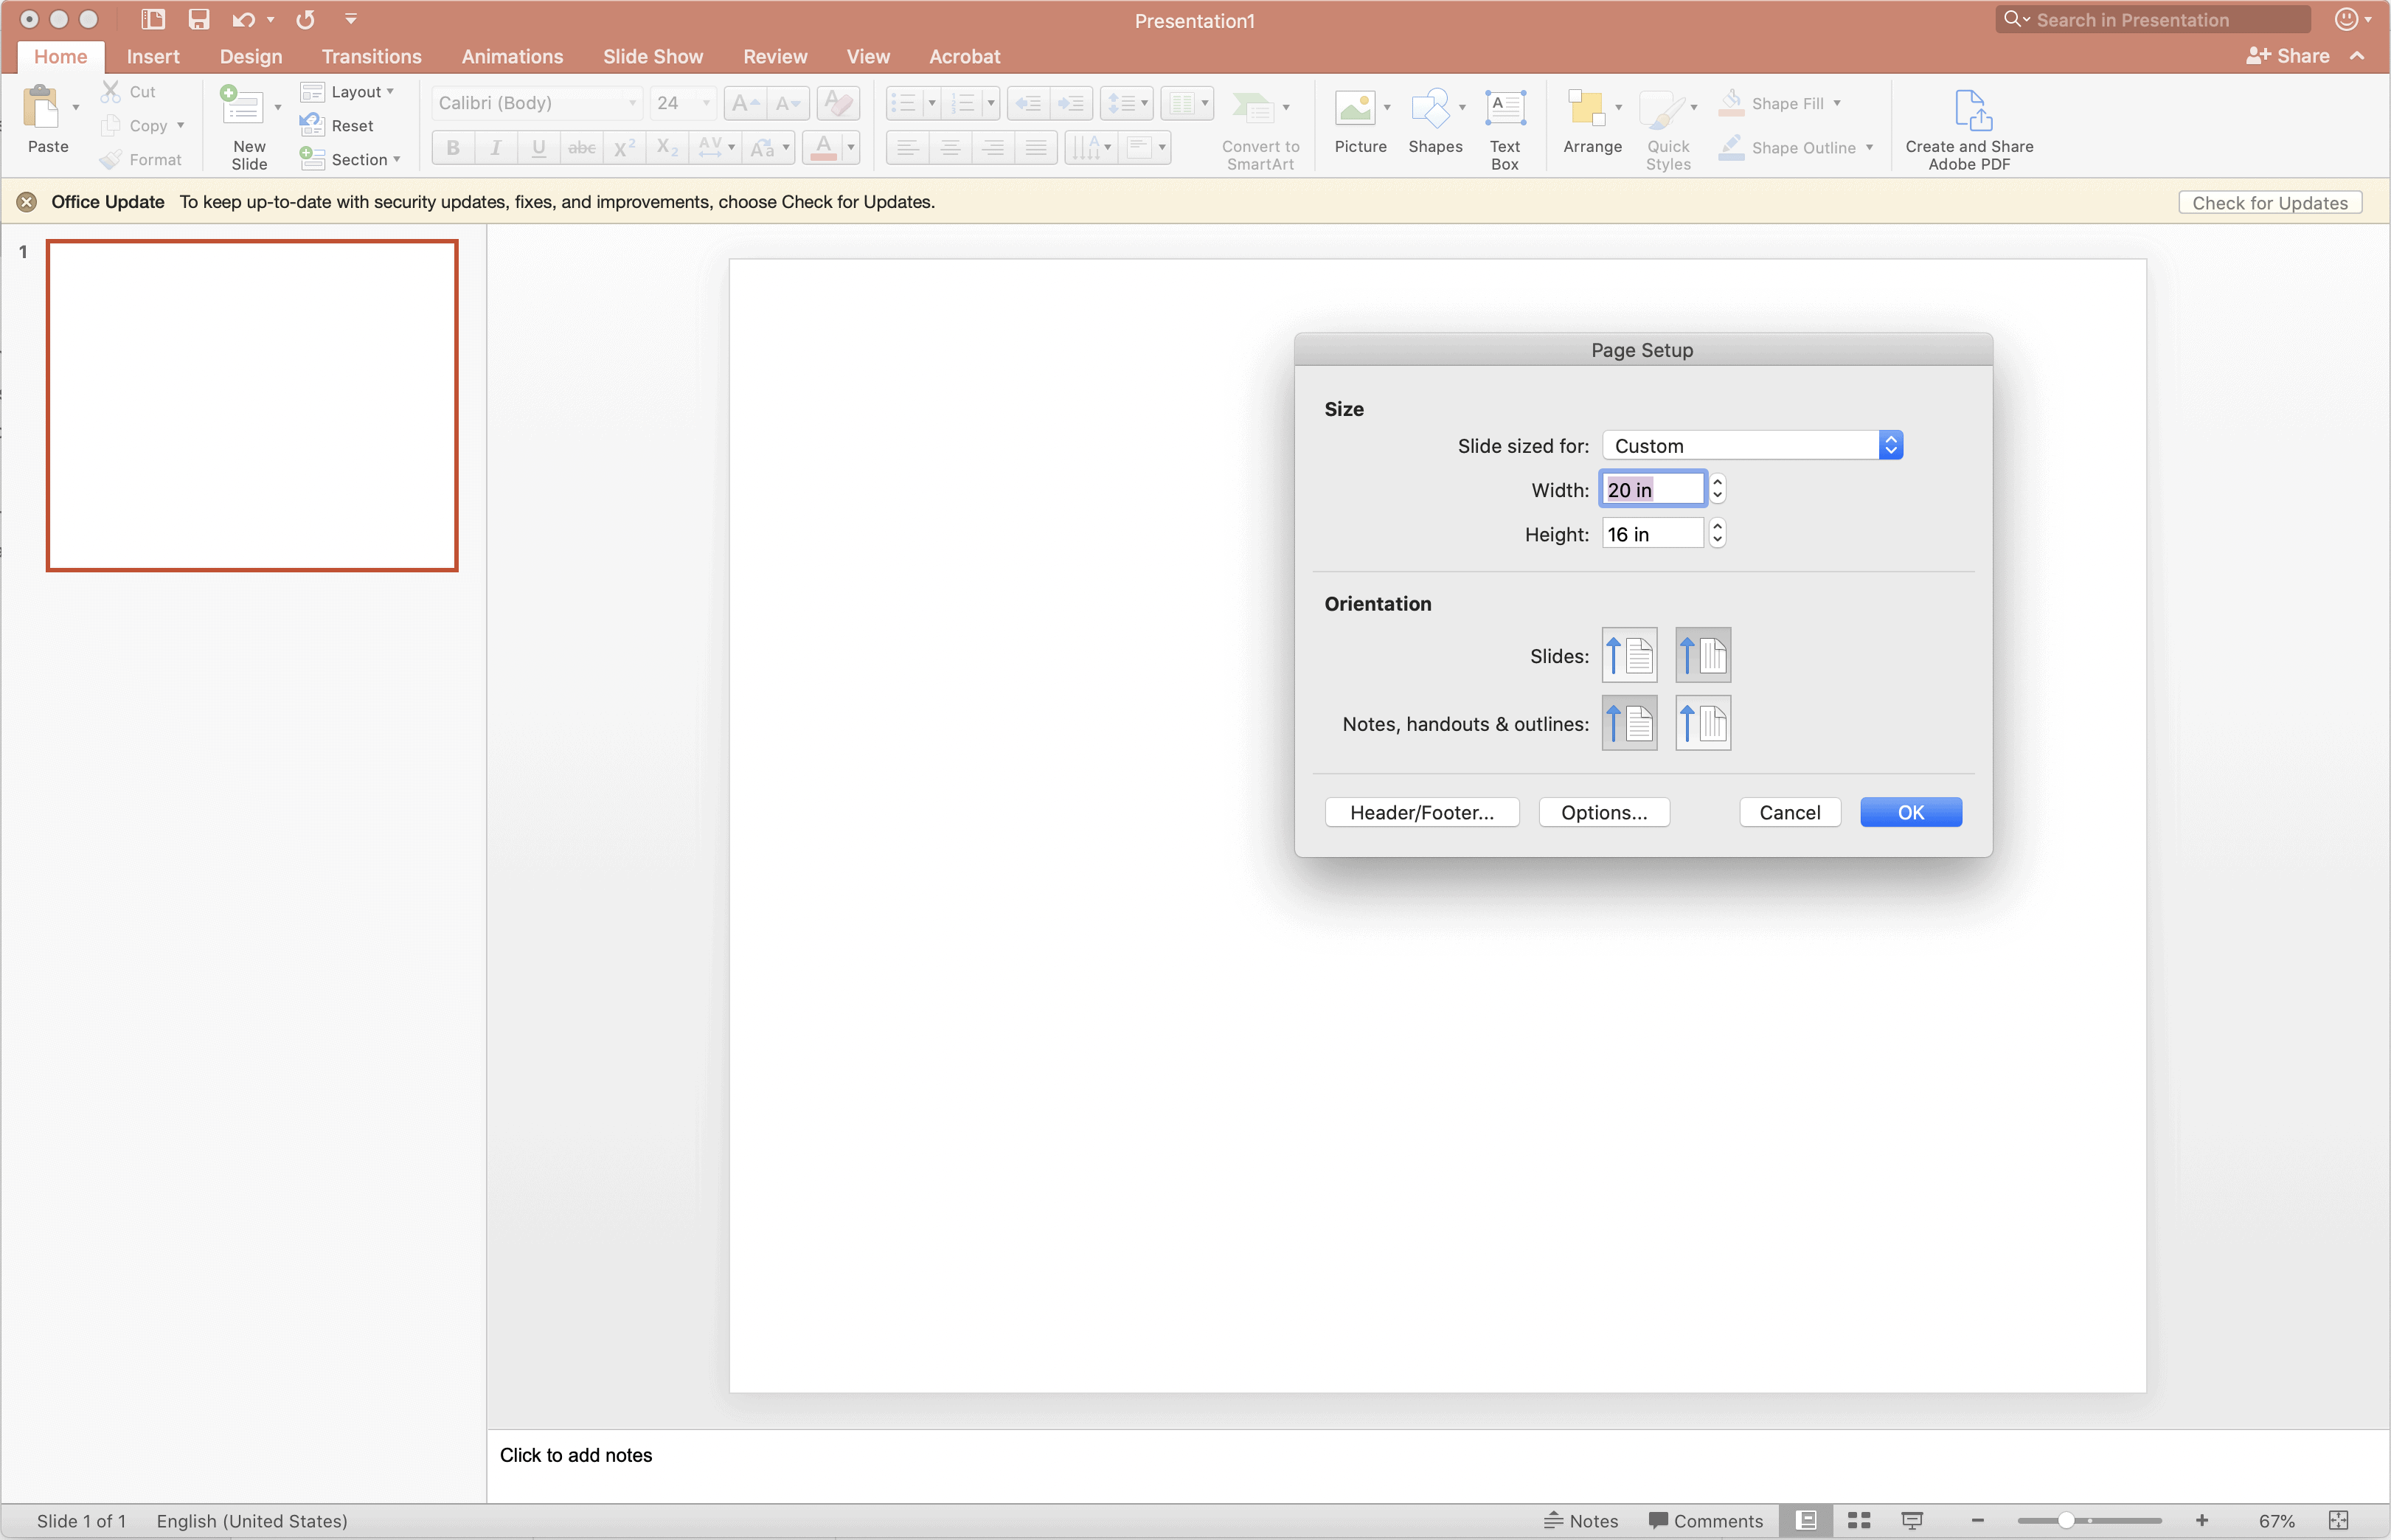Screen dimensions: 2391x1540
Task: Click the Save icon in title bar
Action: click(199, 19)
